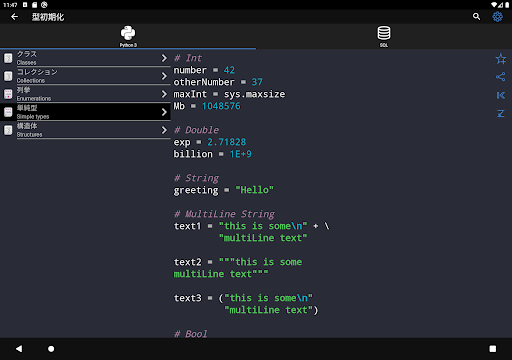This screenshot has height=360, width=512.
Task: Open settings via the gear icon
Action: pyautogui.click(x=497, y=17)
